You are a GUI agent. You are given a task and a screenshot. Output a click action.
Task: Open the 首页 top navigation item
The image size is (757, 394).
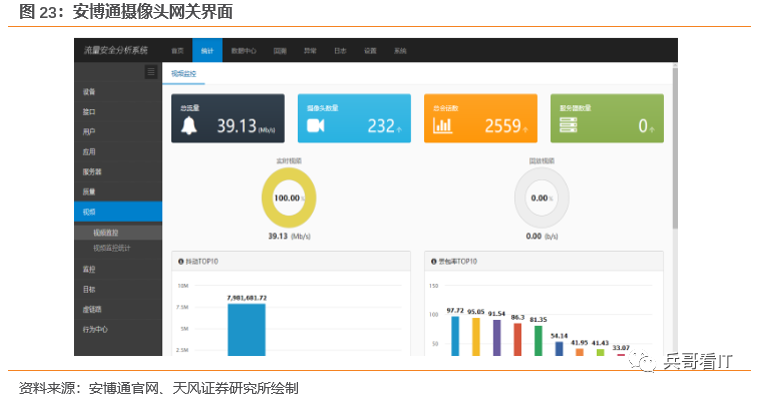[x=178, y=51]
